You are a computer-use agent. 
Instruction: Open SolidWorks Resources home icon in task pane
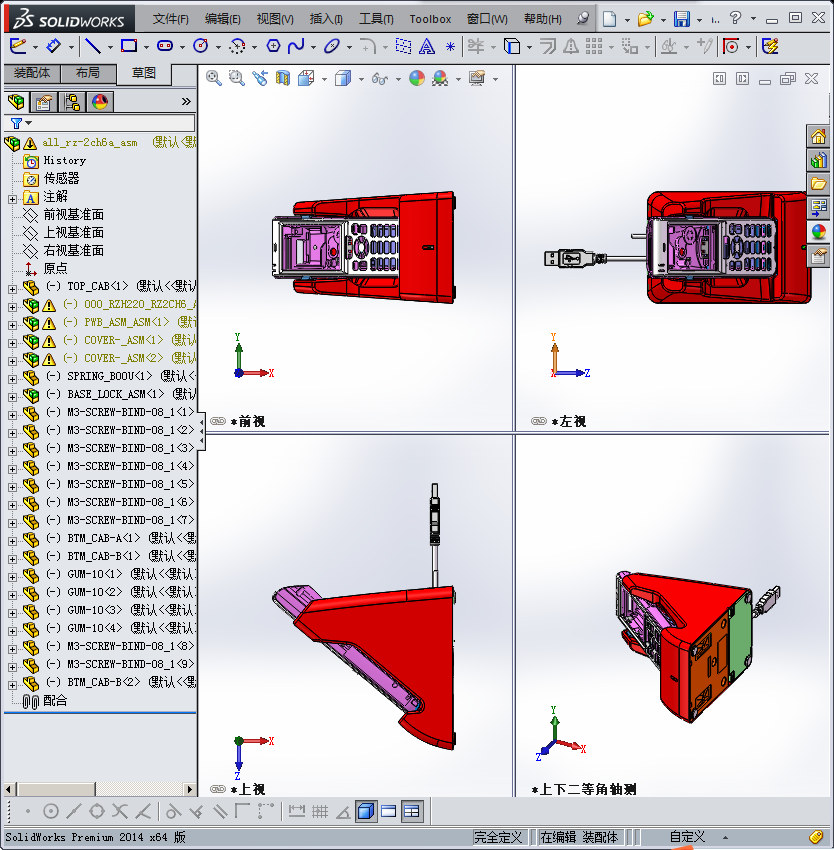(818, 136)
